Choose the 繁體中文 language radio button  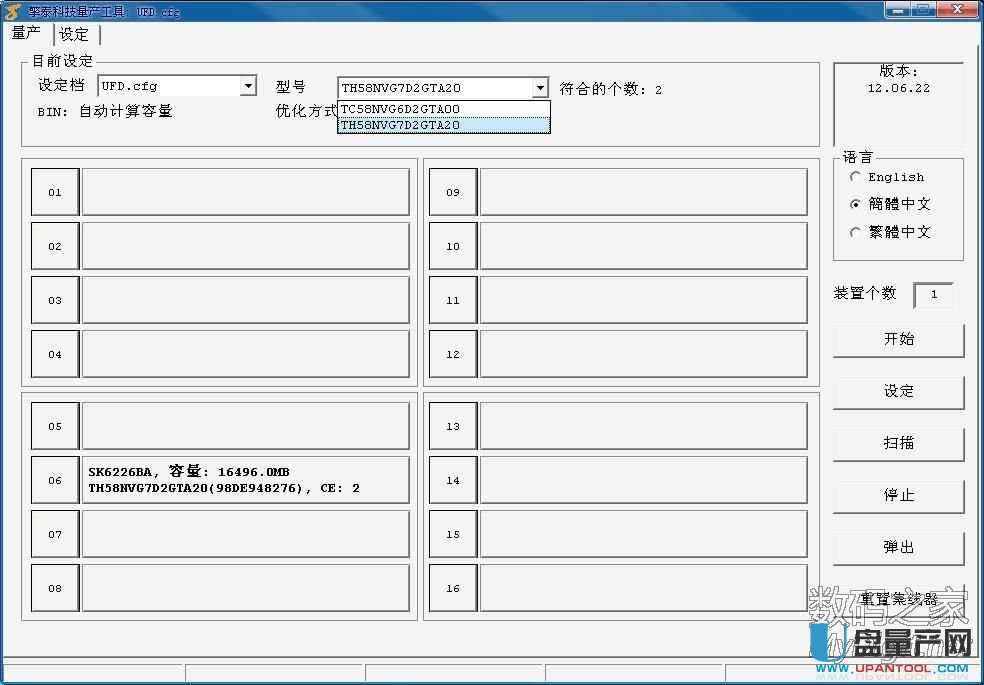pos(855,232)
